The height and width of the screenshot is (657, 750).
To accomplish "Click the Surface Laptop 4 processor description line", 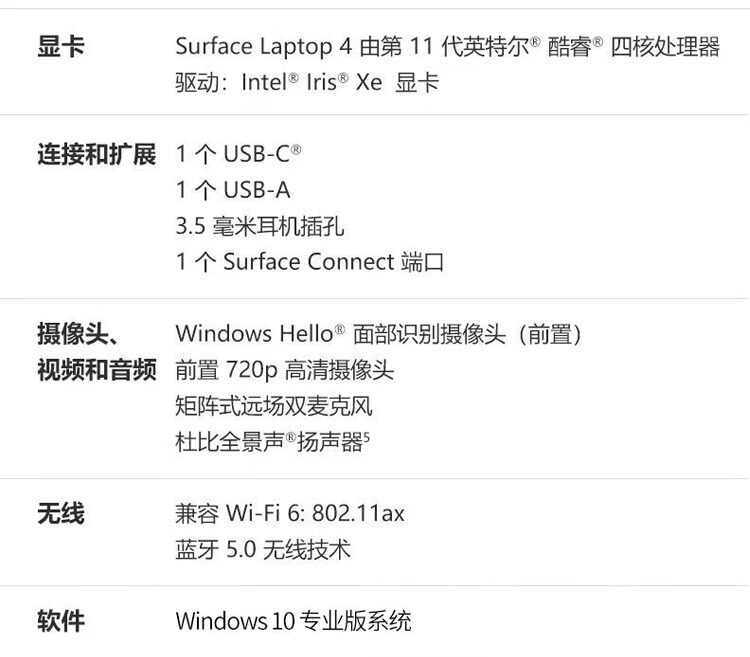I will point(447,46).
